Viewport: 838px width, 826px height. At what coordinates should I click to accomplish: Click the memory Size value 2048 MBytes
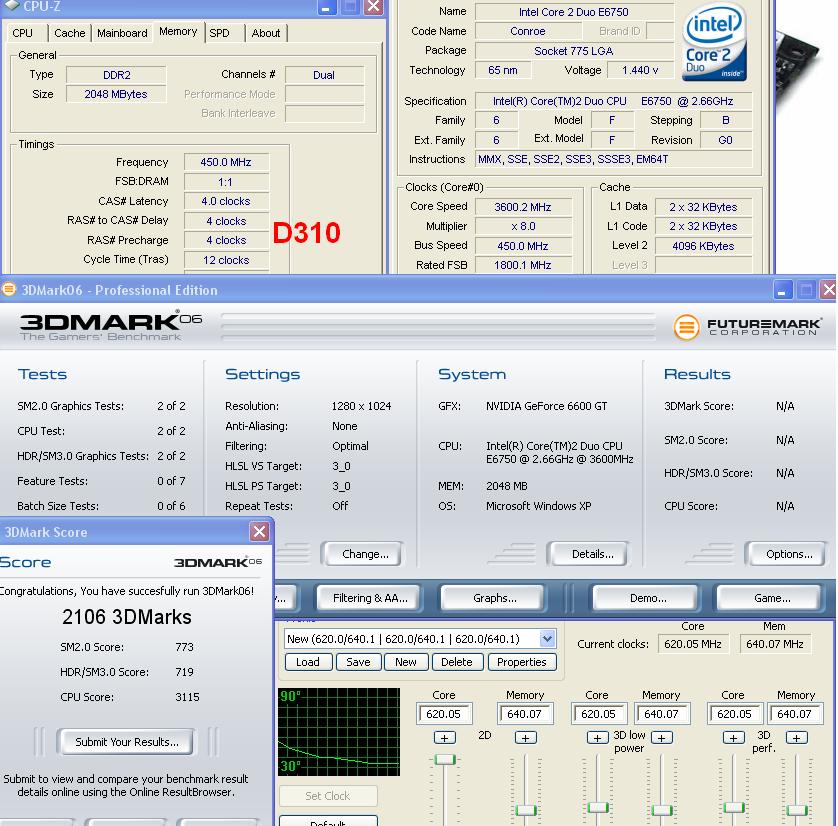116,94
